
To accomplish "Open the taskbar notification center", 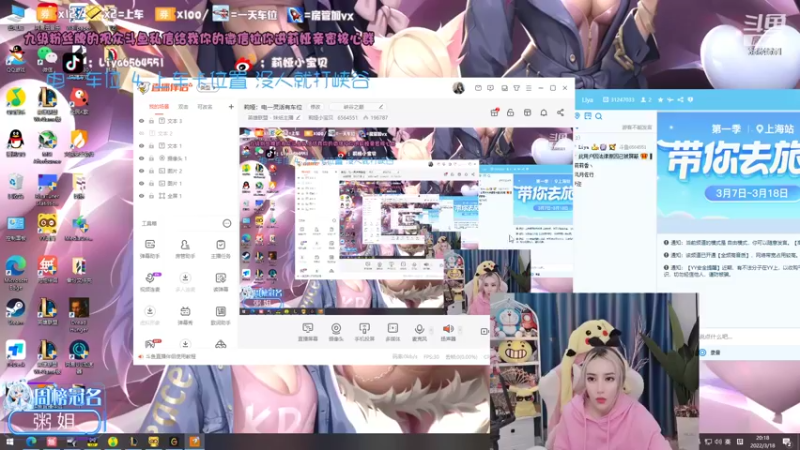I will [787, 442].
